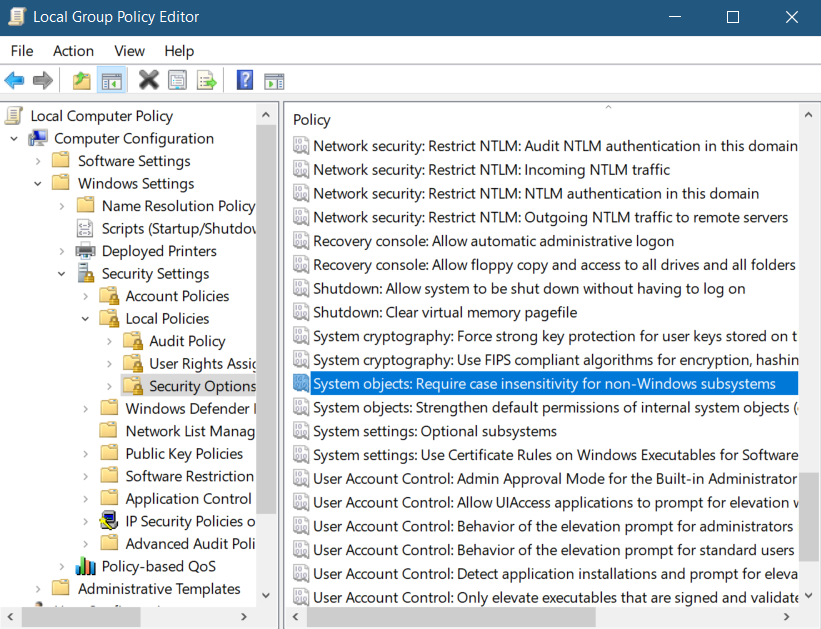Open the Help menu
Viewport: 821px width, 629px height.
pyautogui.click(x=179, y=51)
